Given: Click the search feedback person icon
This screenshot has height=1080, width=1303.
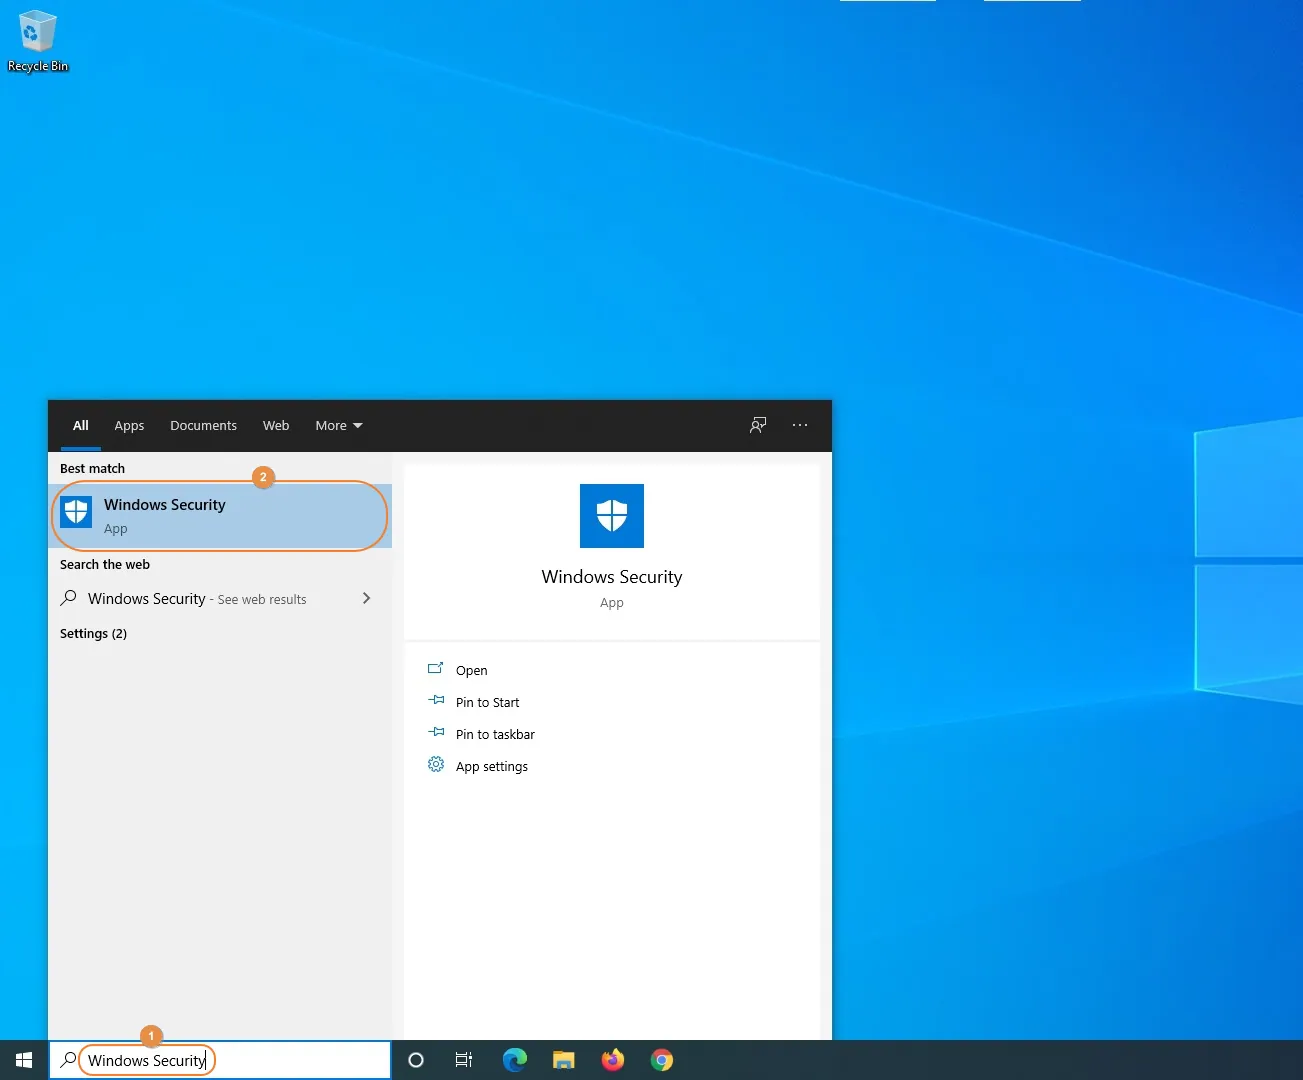Looking at the screenshot, I should tap(758, 425).
